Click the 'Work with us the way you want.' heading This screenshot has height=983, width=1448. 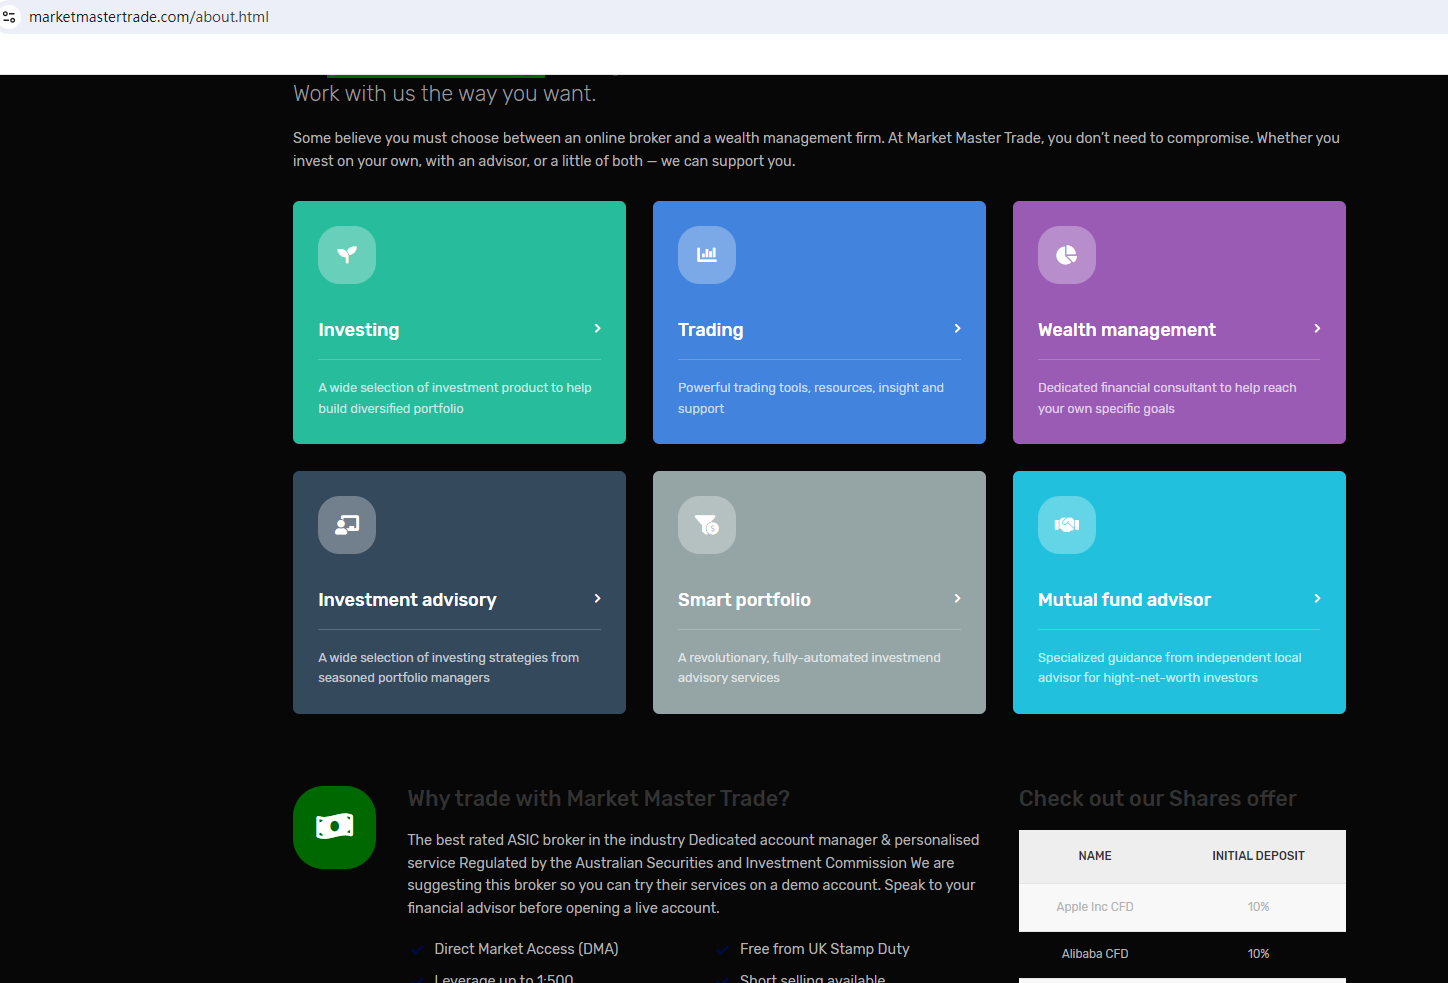pos(444,94)
